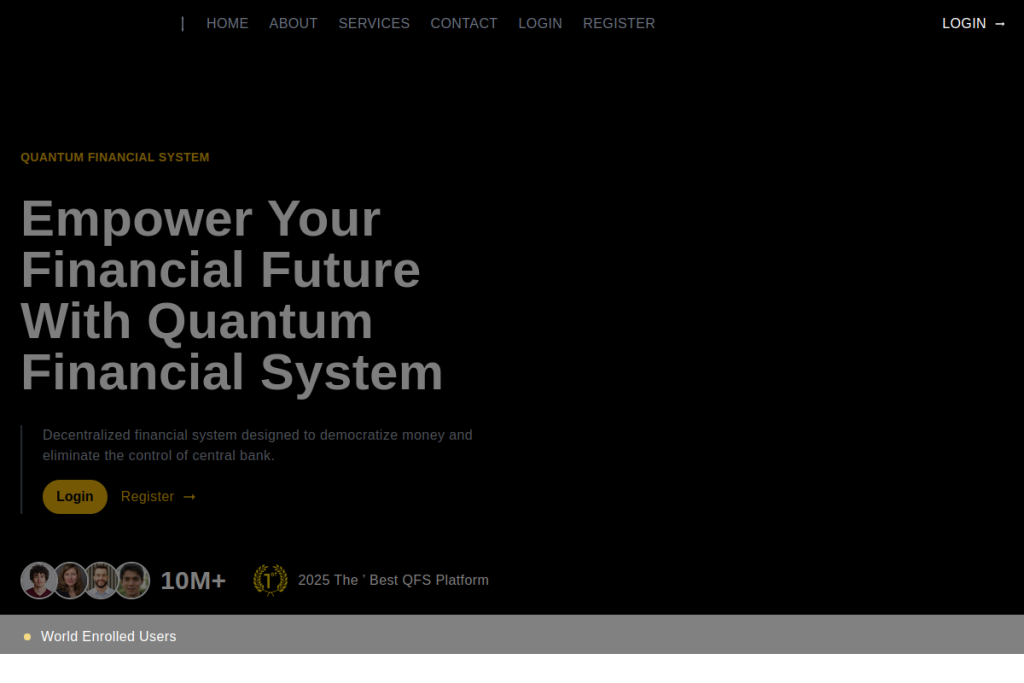The image size is (1024, 683).
Task: Click the arrow icon in the top-right LOGIN
Action: click(x=1000, y=24)
